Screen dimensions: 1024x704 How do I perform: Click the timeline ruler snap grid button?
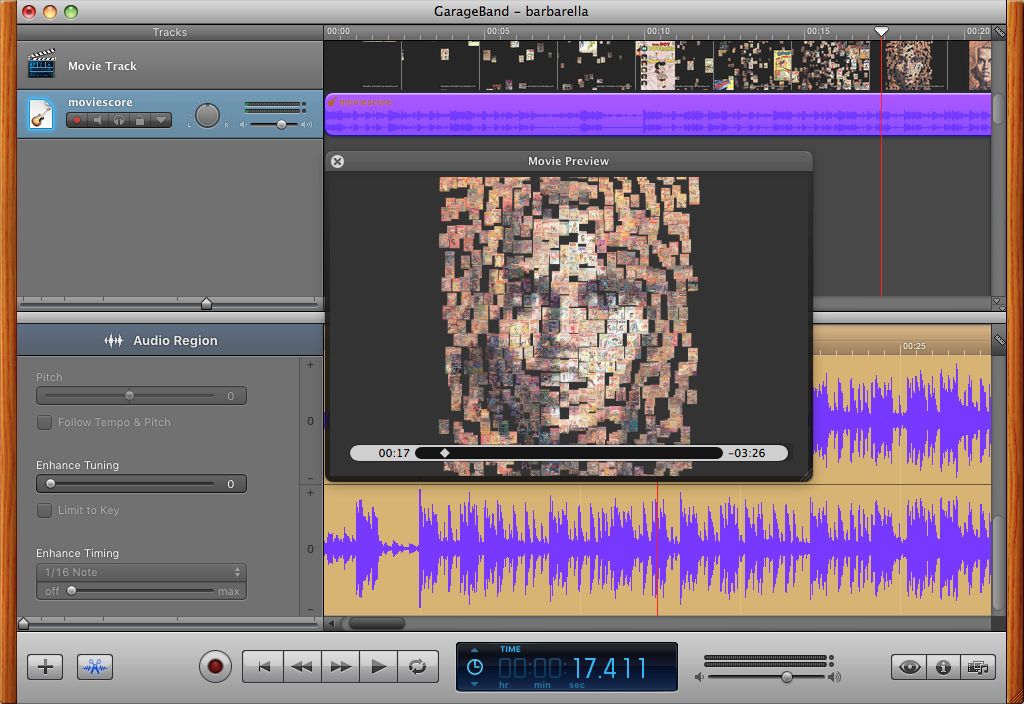[x=999, y=31]
